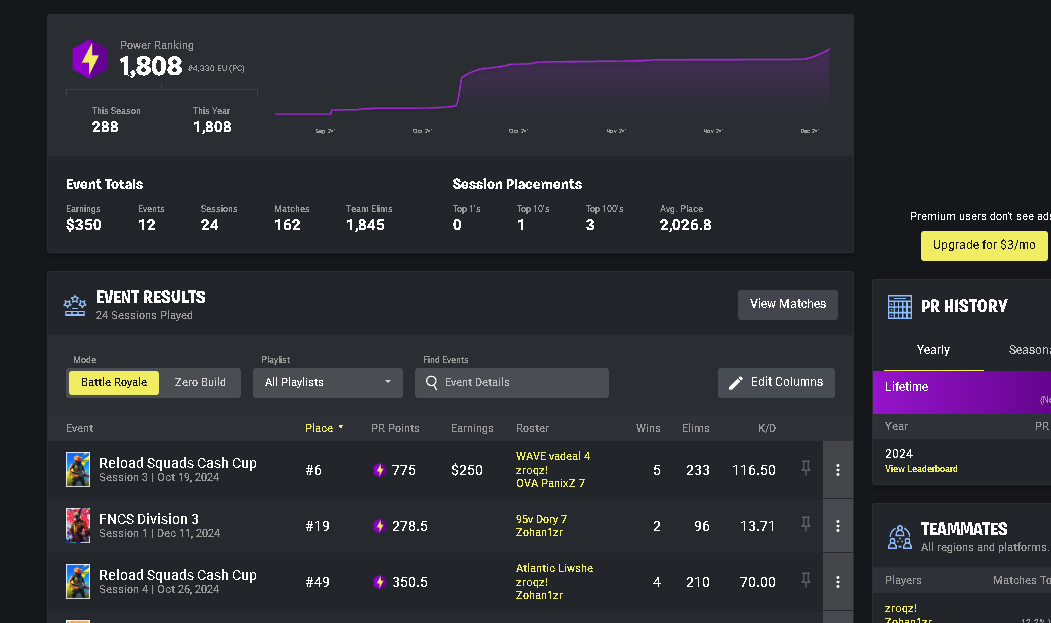This screenshot has width=1051, height=623.
Task: Click the $250 earnings cell
Action: 467,470
